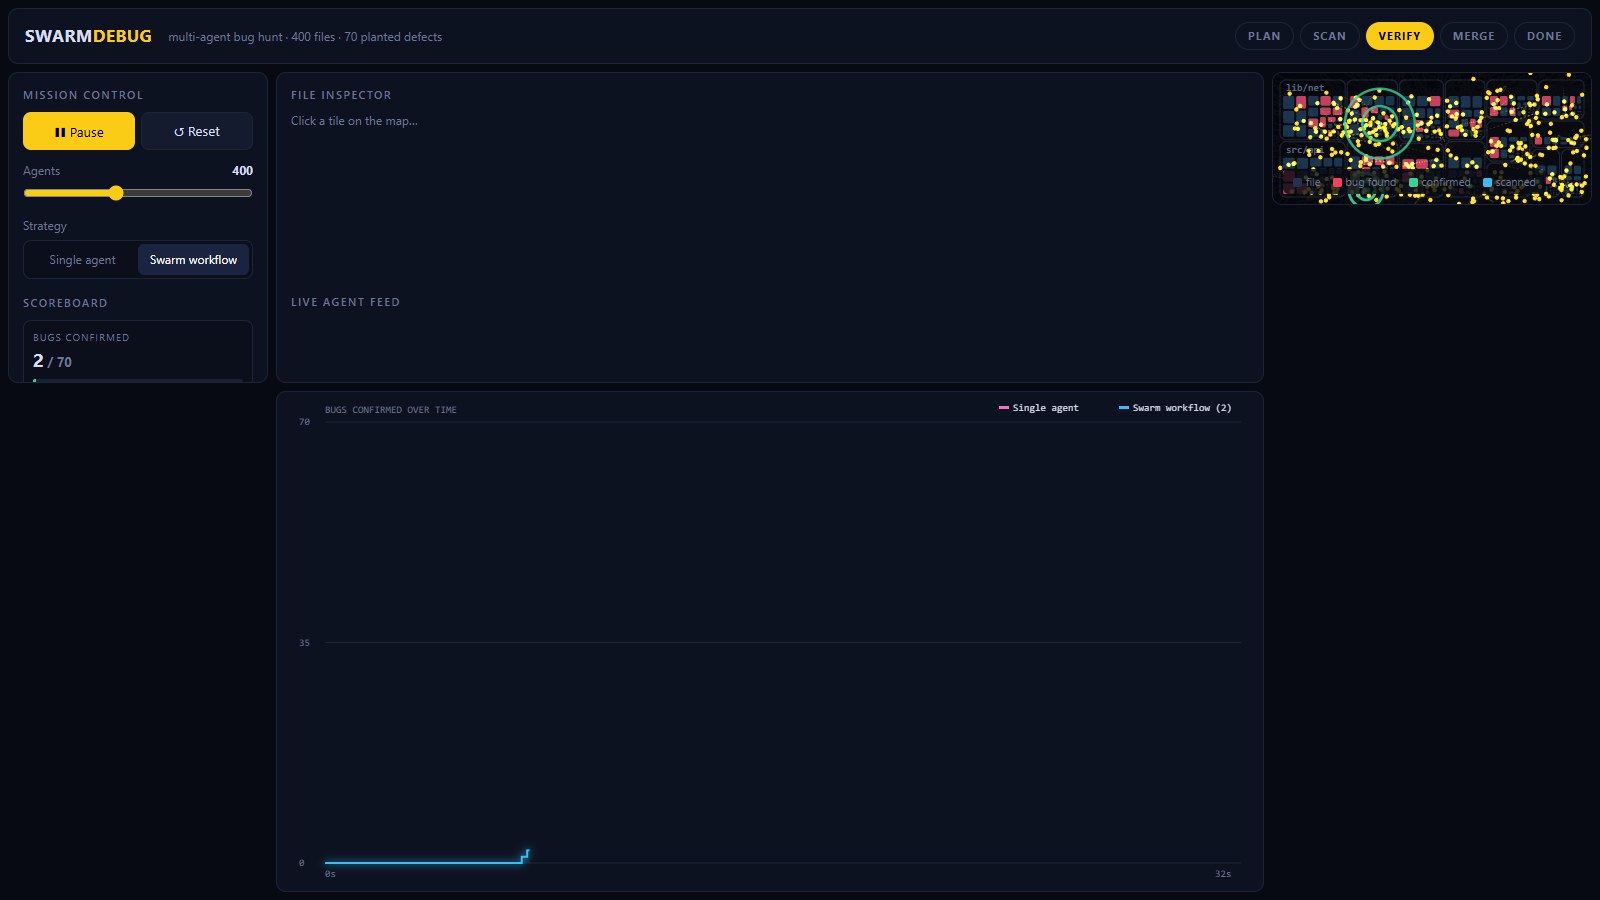Screen dimensions: 1600x900
Task: Click the Agents value 400
Action: tap(242, 171)
